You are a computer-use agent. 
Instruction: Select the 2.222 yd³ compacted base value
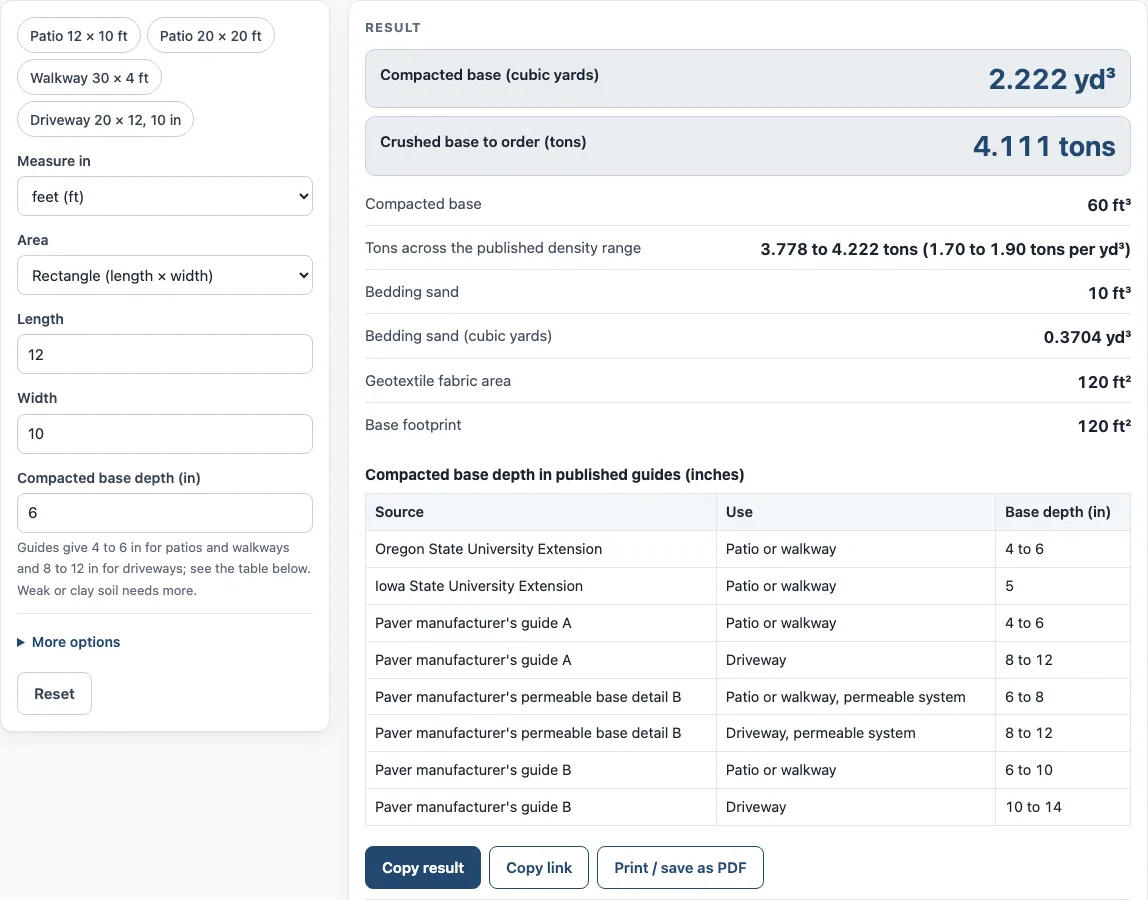click(1052, 79)
